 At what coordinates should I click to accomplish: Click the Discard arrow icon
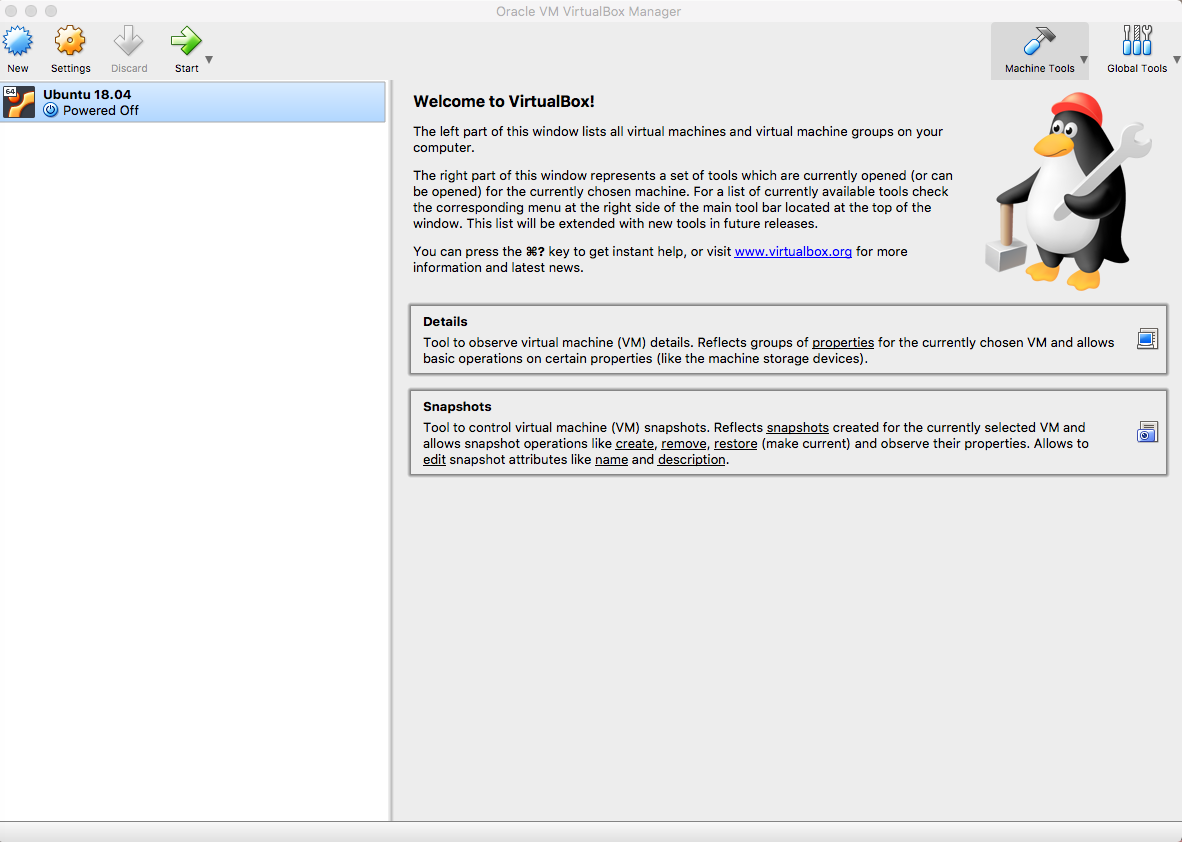pos(128,41)
